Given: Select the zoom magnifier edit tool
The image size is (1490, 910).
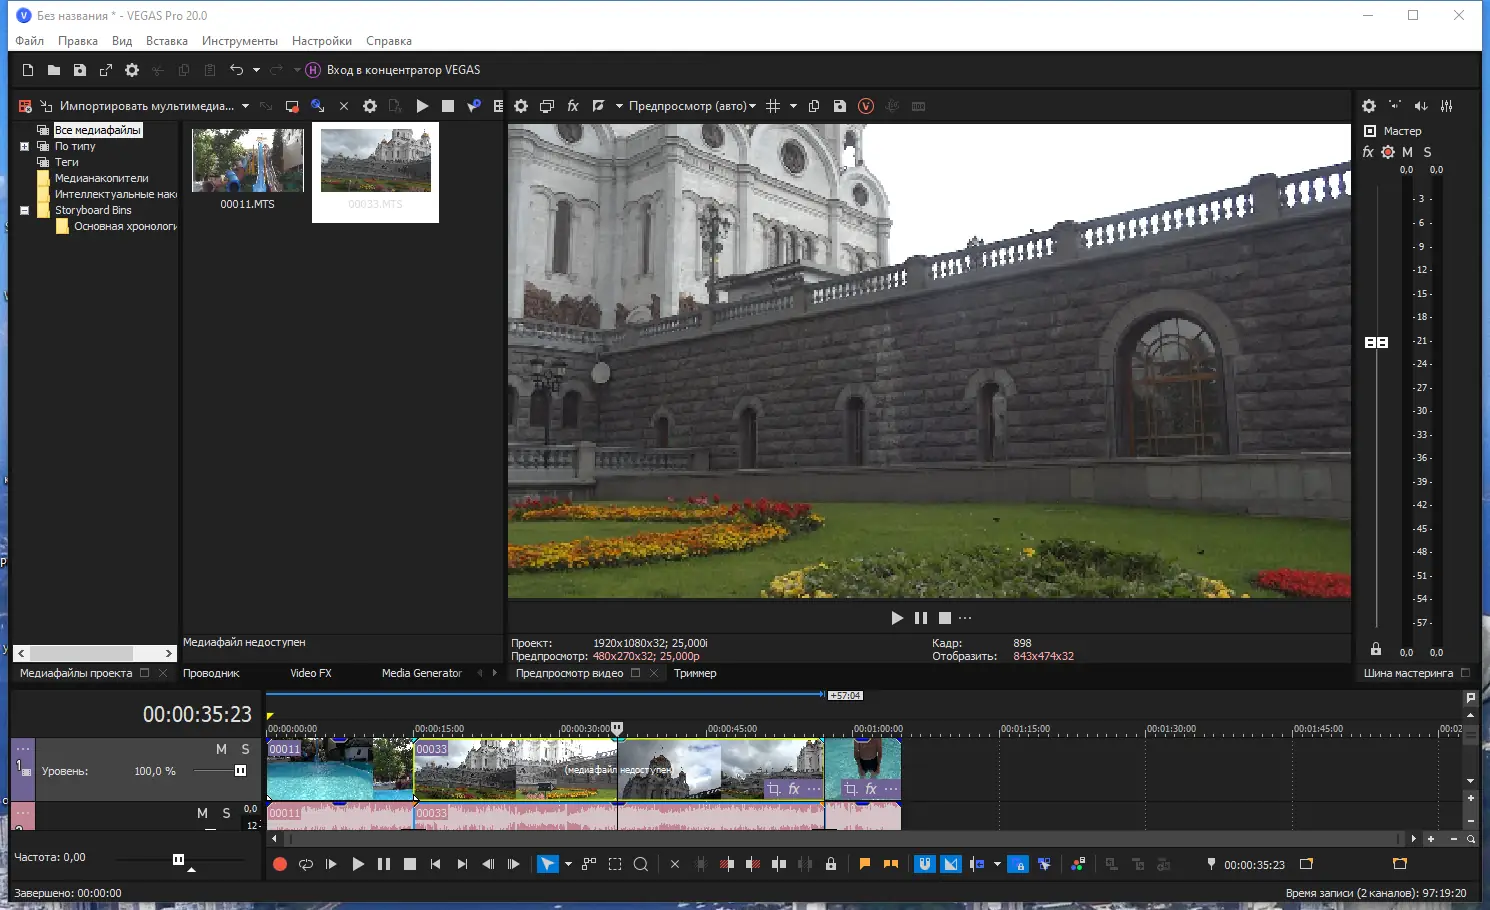Looking at the screenshot, I should [641, 864].
